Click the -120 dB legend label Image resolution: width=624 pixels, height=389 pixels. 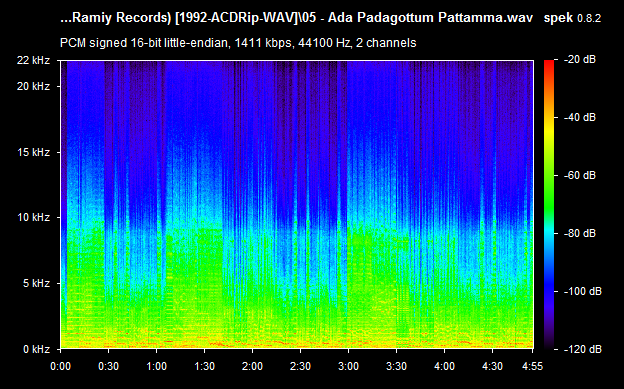583,349
